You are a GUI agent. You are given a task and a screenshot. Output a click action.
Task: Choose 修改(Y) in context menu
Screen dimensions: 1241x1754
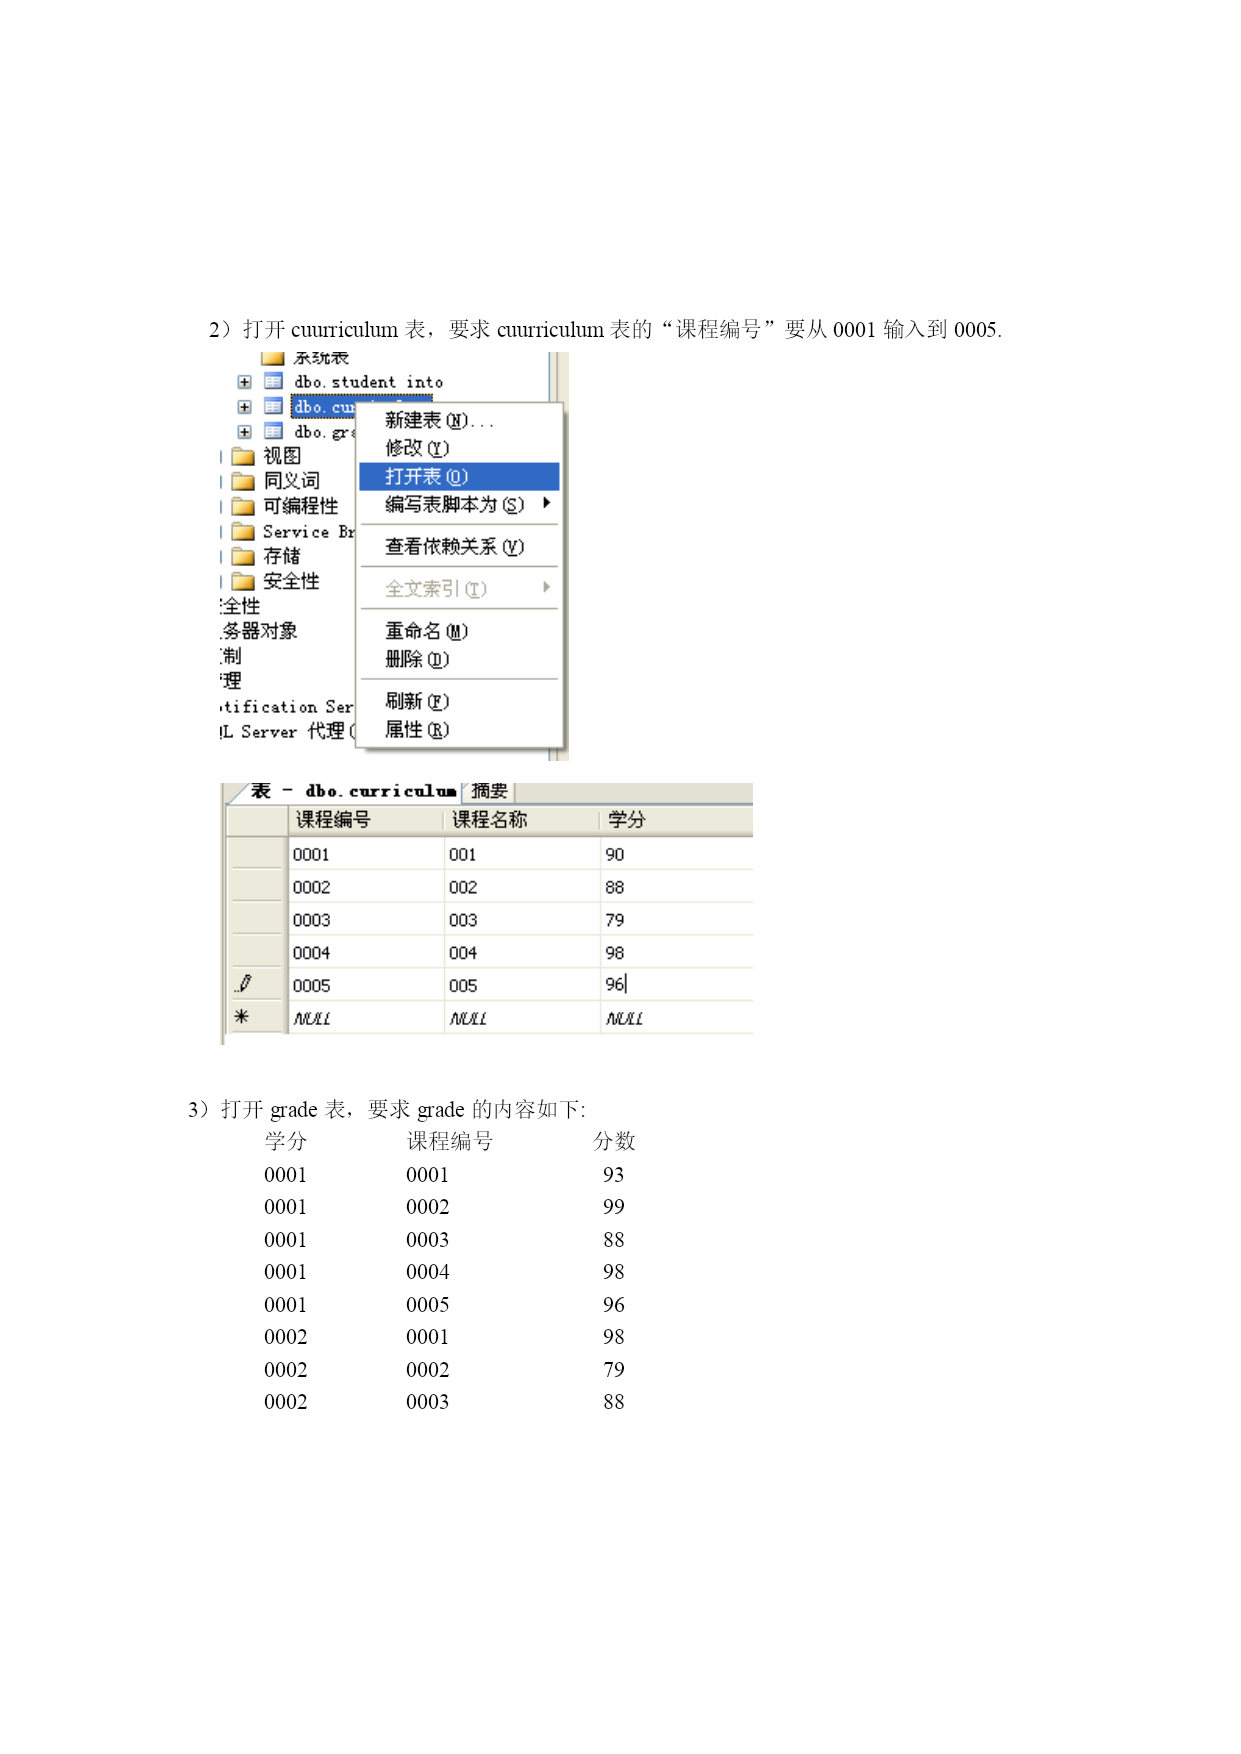pos(459,448)
